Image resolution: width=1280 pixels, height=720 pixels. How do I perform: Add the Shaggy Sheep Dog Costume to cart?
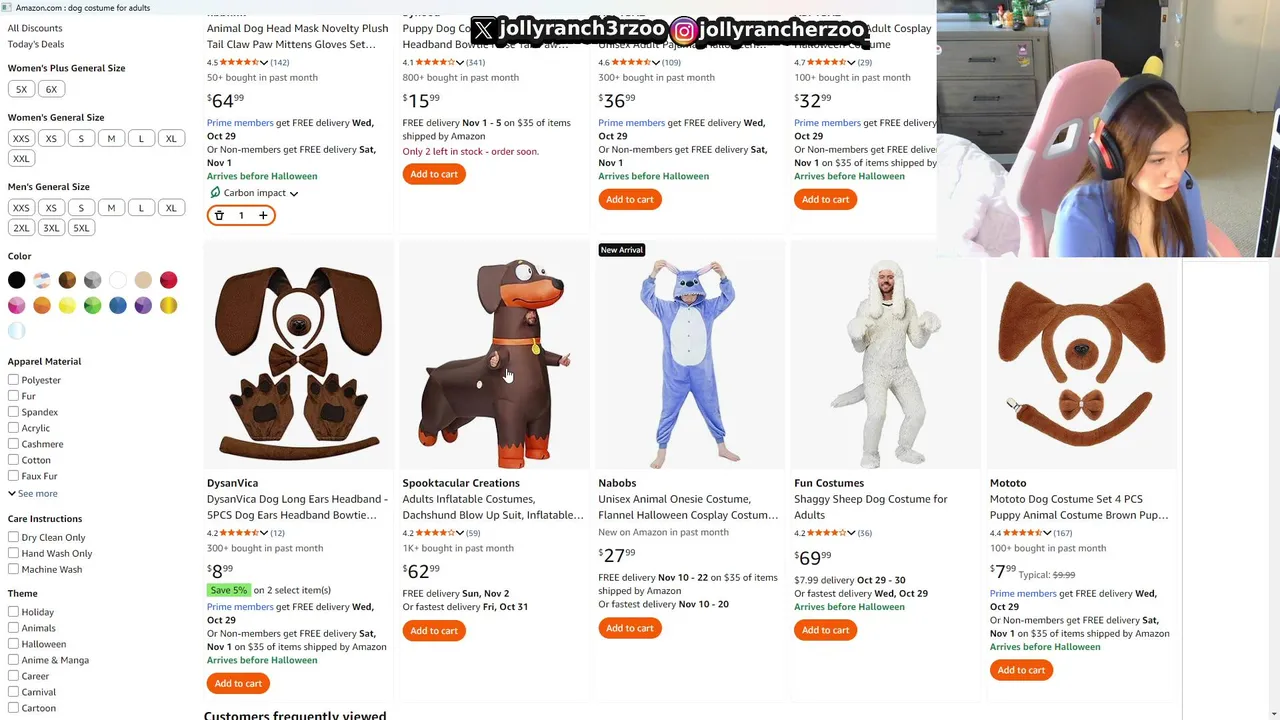pos(825,630)
